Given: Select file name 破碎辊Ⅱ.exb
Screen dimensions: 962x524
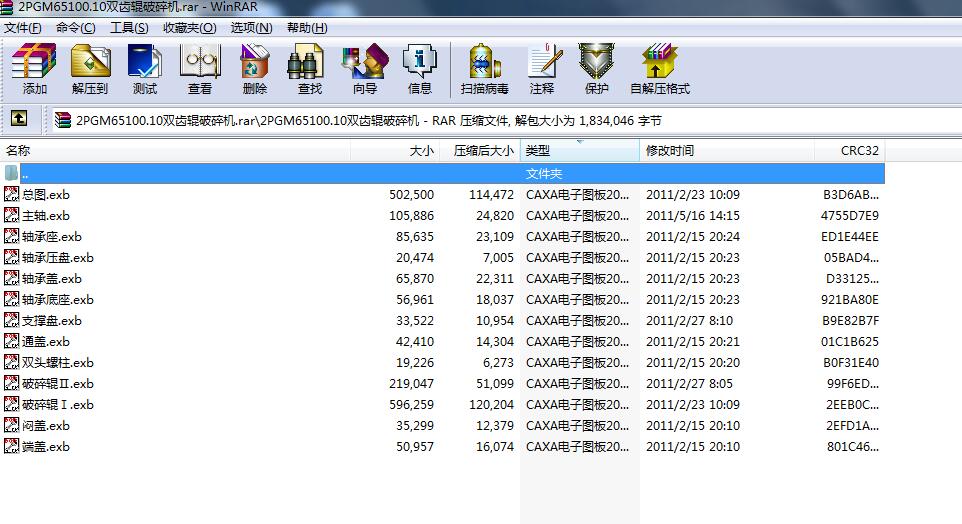Looking at the screenshot, I should coord(58,383).
